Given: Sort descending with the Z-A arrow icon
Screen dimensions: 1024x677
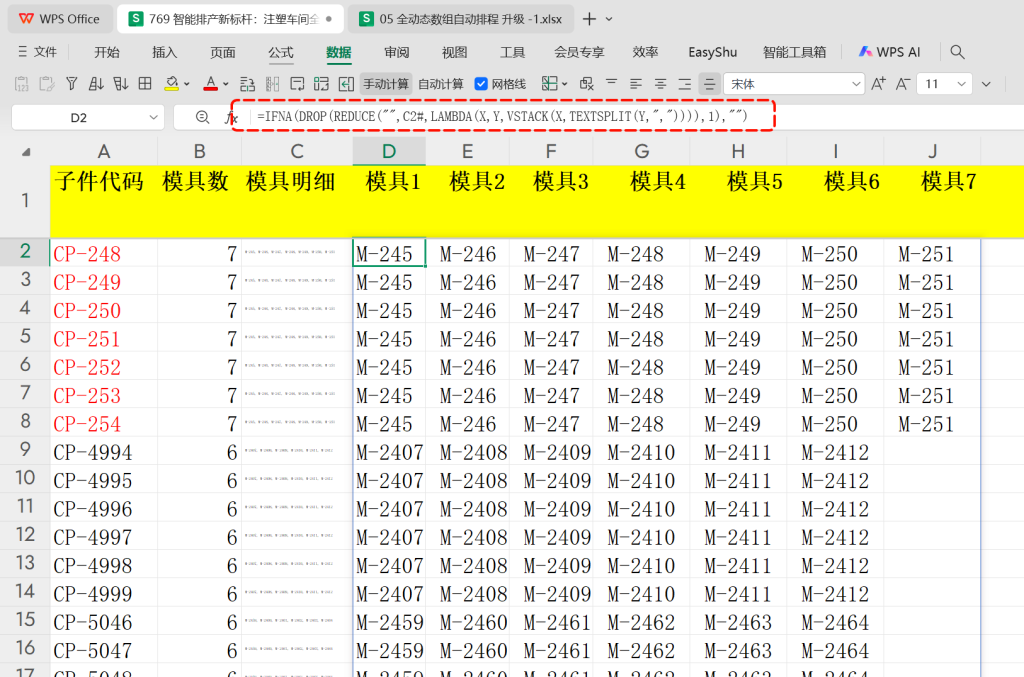Looking at the screenshot, I should tap(120, 84).
